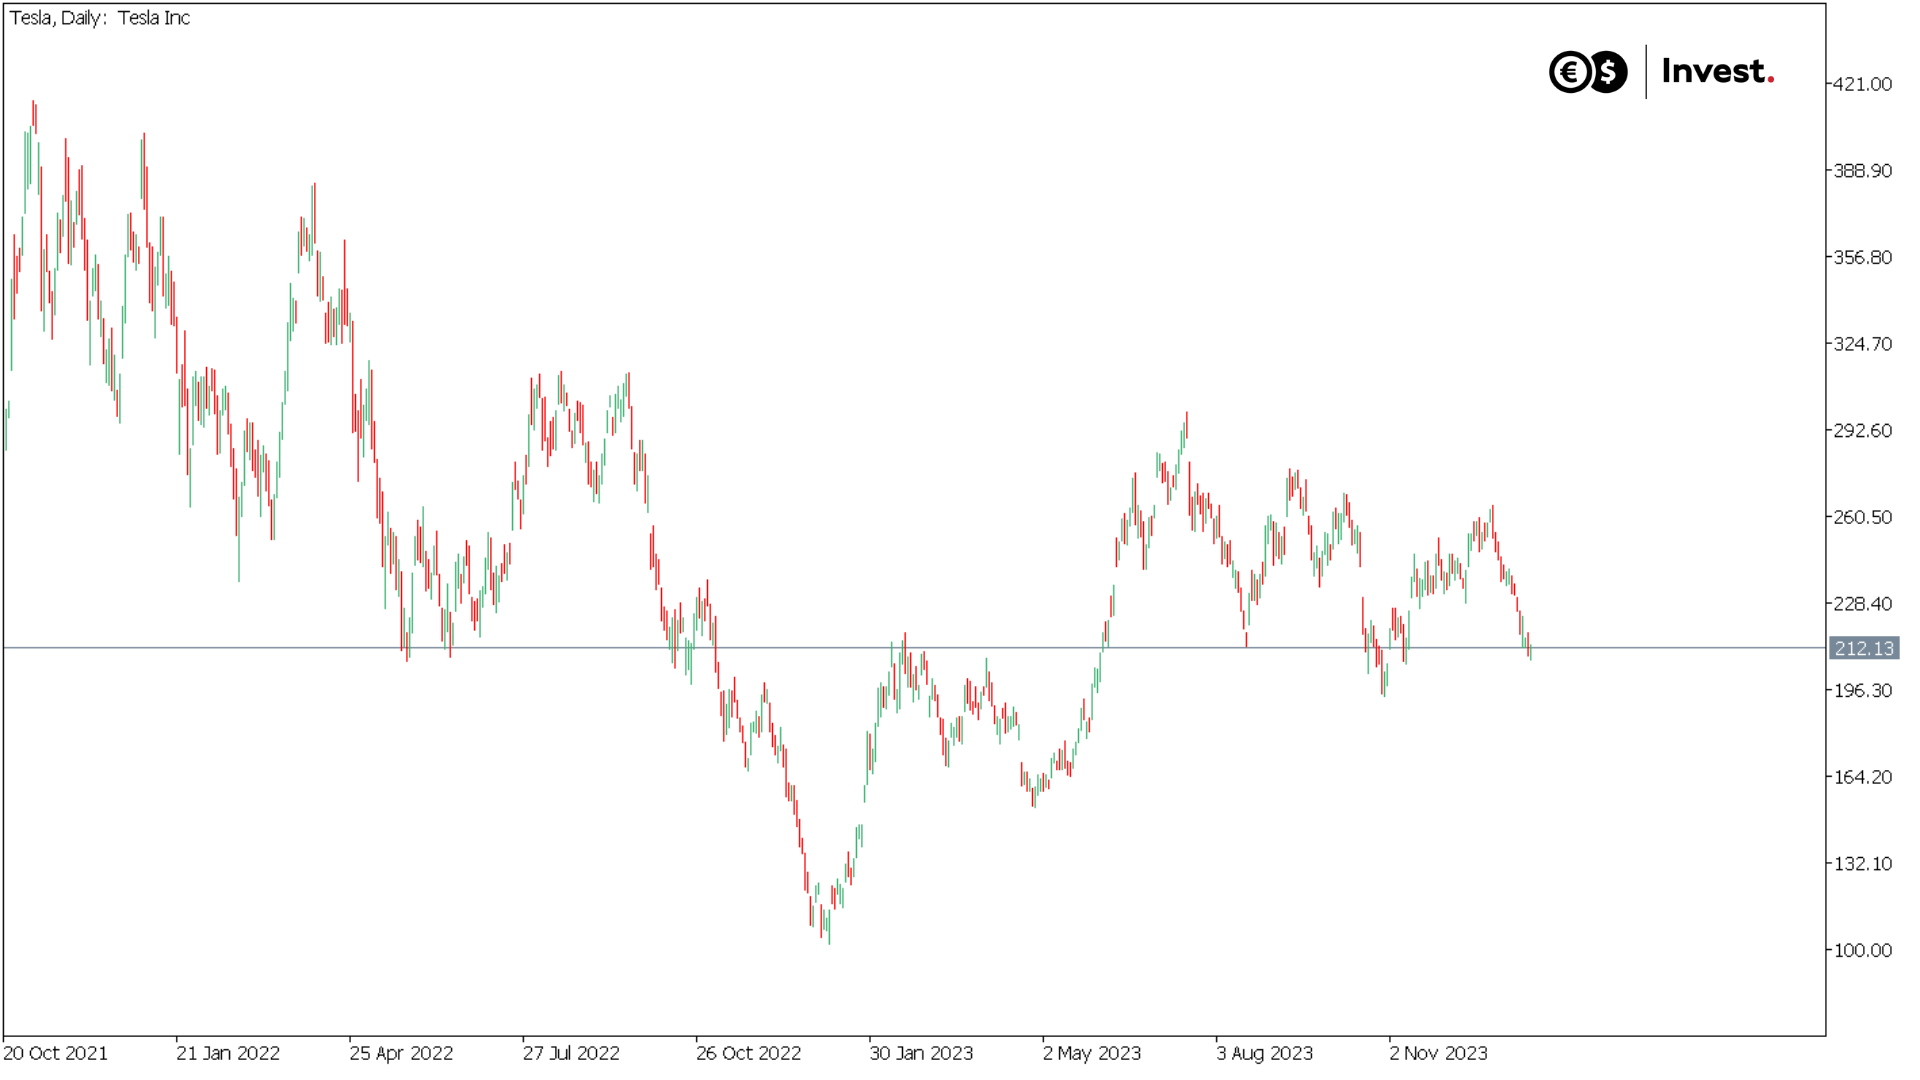Click the 2 May 2023 date label
The height and width of the screenshot is (1080, 1920).
click(1092, 1053)
